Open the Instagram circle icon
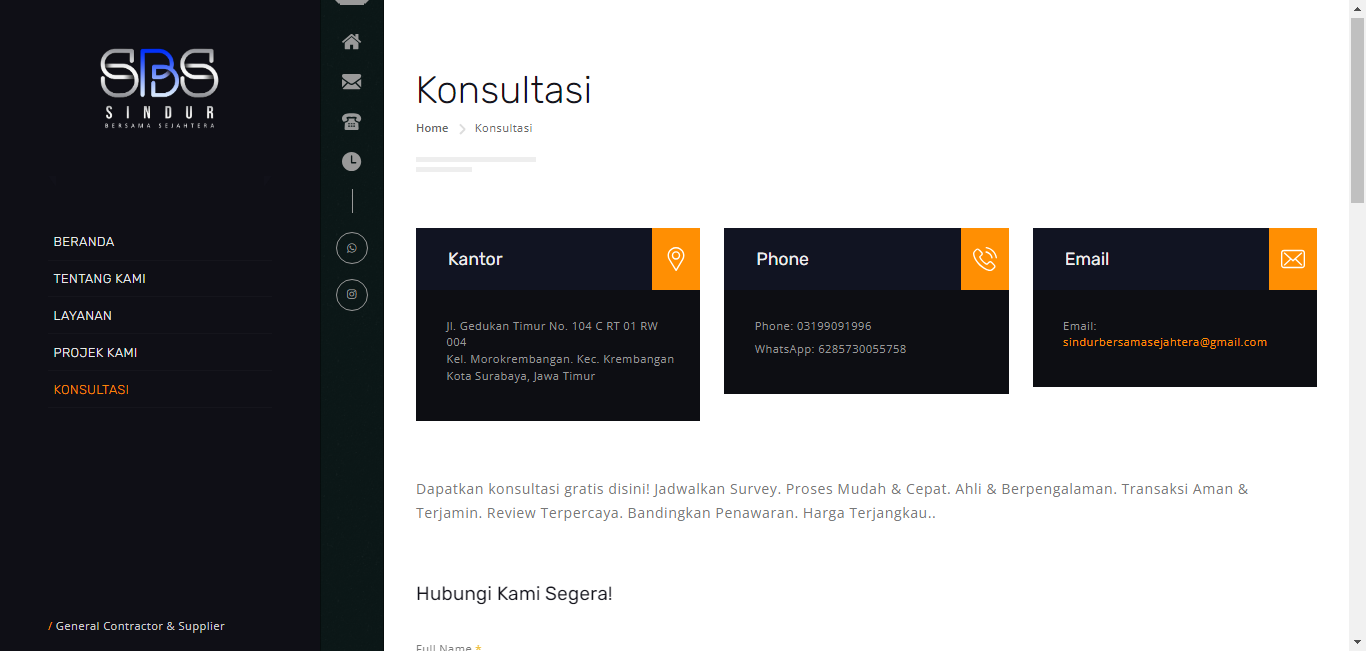1366x651 pixels. [x=352, y=295]
